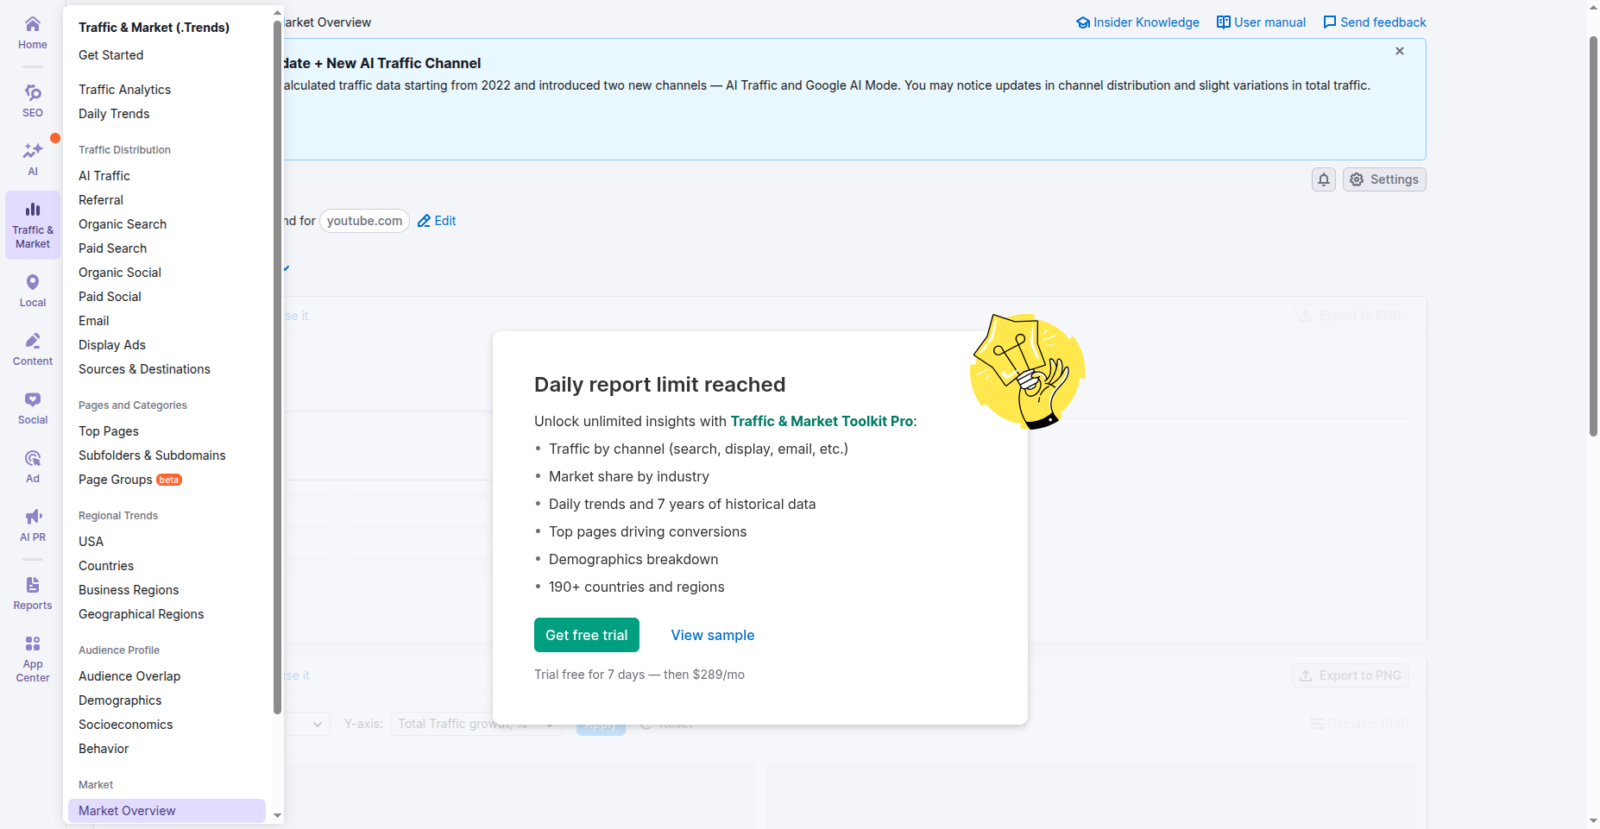Open the AI PR megaphone icon
This screenshot has height=829, width=1600.
[32, 524]
